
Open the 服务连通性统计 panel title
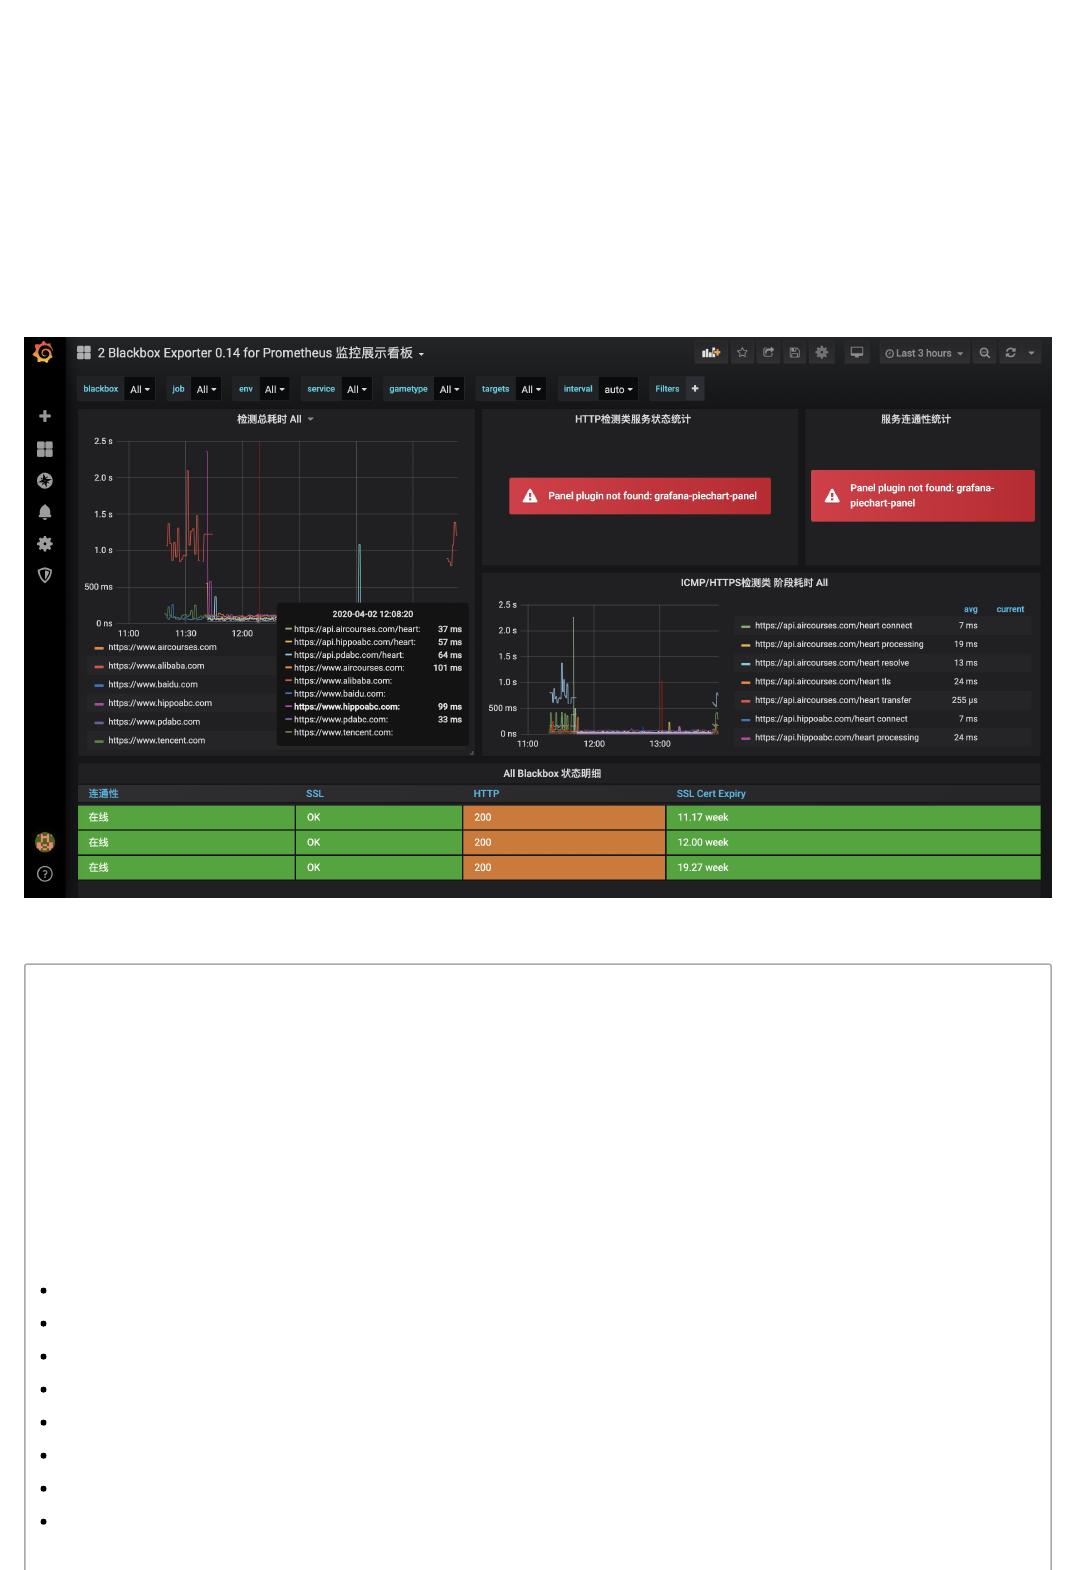[x=915, y=419]
